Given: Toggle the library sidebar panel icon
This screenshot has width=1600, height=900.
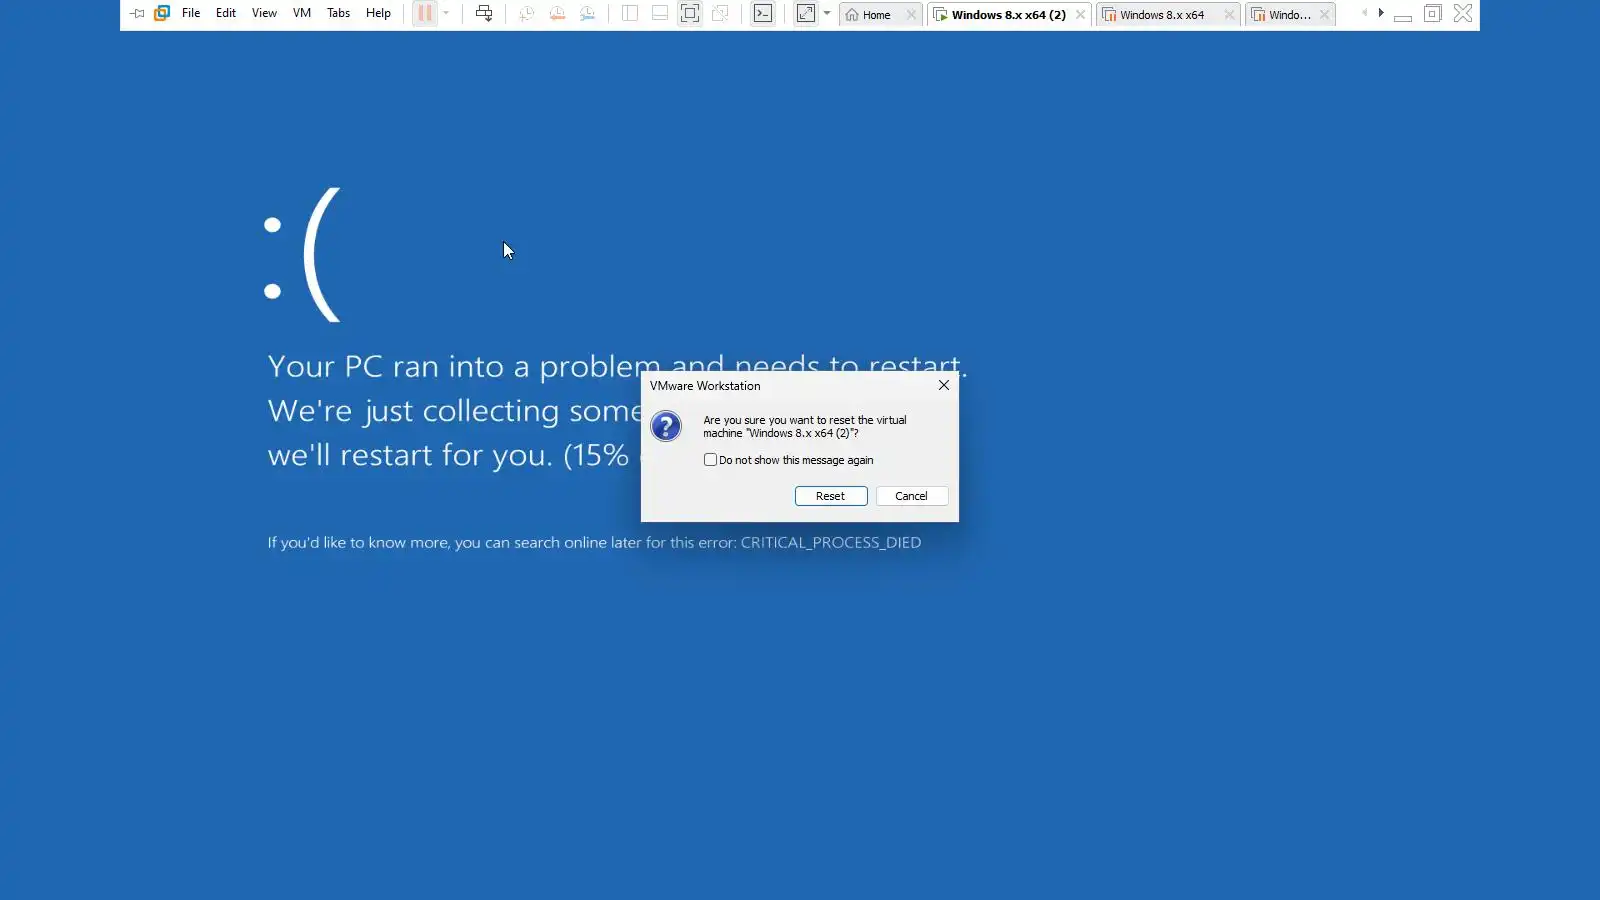Looking at the screenshot, I should coord(630,13).
